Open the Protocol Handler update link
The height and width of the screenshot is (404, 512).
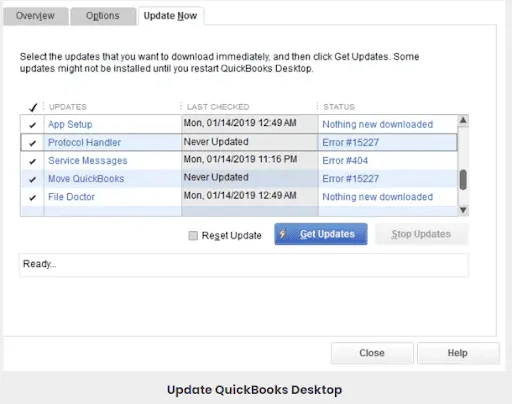tap(84, 142)
